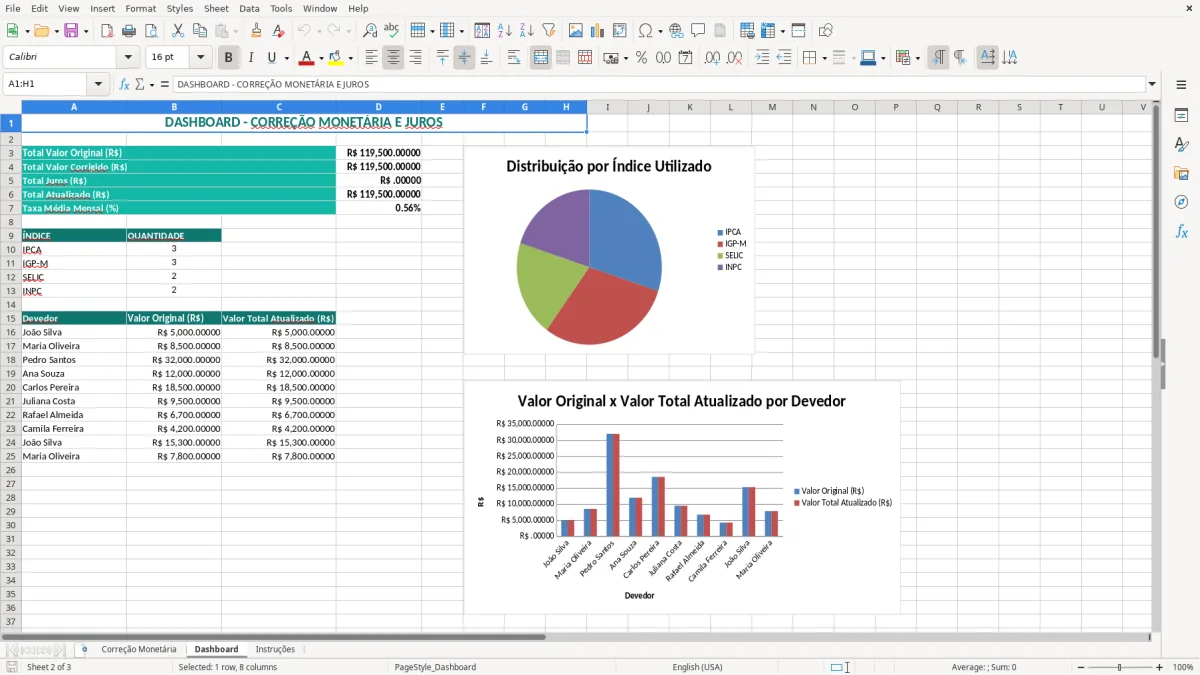Select the Clone Formatting paintbrush
The height and width of the screenshot is (675, 1200).
(256, 31)
